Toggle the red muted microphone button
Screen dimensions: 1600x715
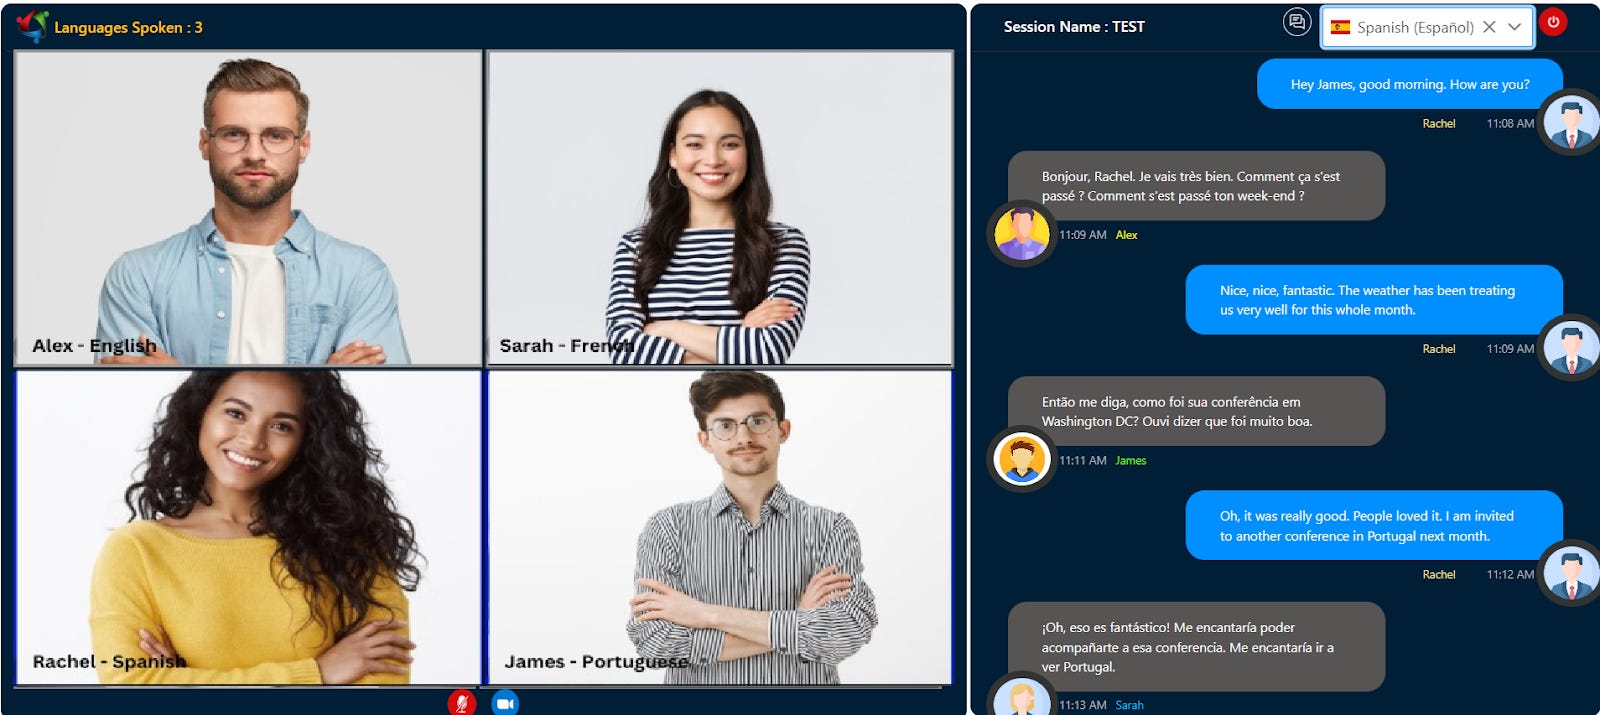(461, 703)
